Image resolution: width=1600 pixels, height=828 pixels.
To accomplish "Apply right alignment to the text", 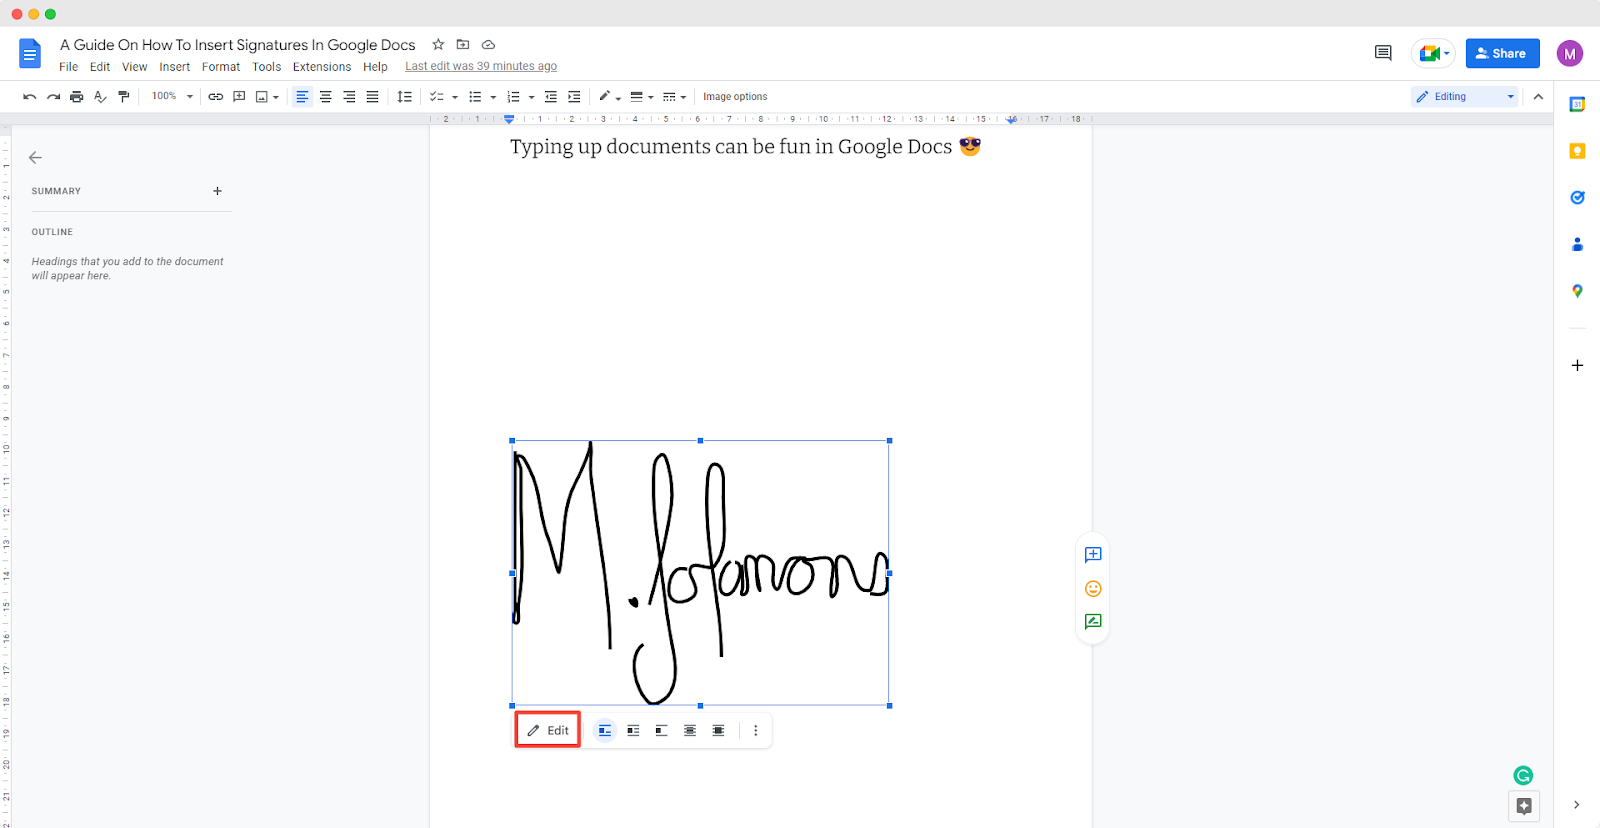I will click(x=349, y=97).
